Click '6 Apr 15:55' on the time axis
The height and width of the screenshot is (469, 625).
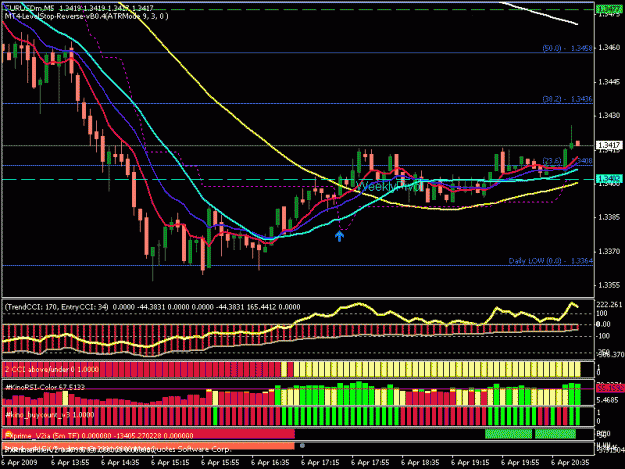[x=220, y=463]
